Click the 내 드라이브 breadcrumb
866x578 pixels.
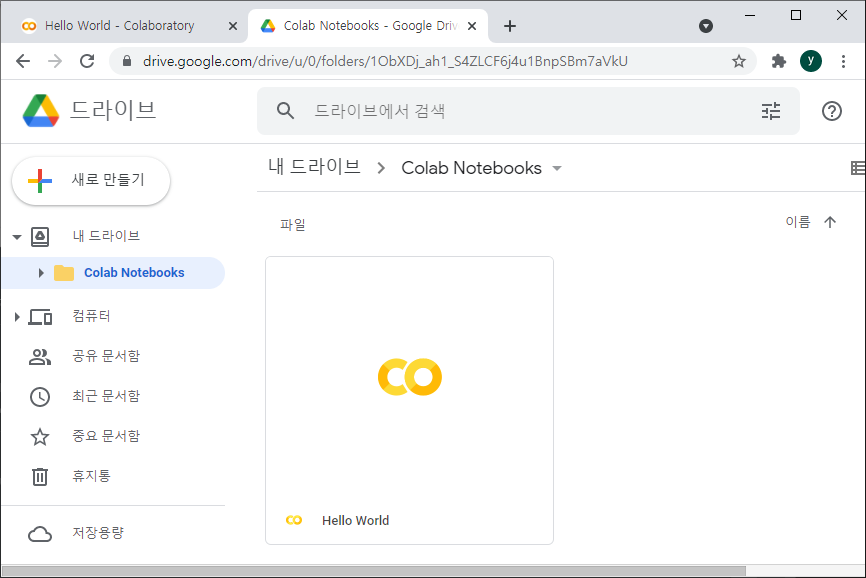click(314, 167)
